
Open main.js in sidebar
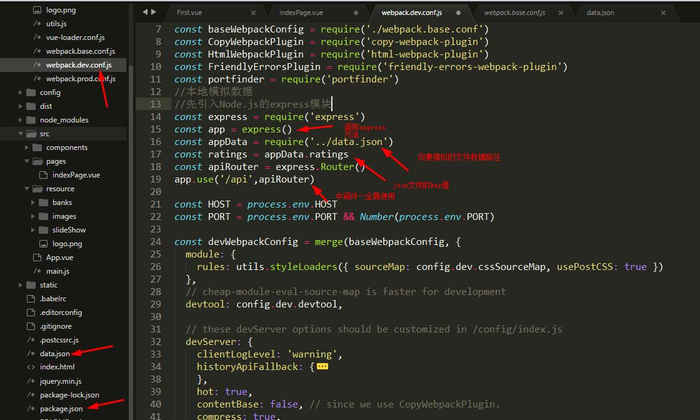click(x=58, y=271)
